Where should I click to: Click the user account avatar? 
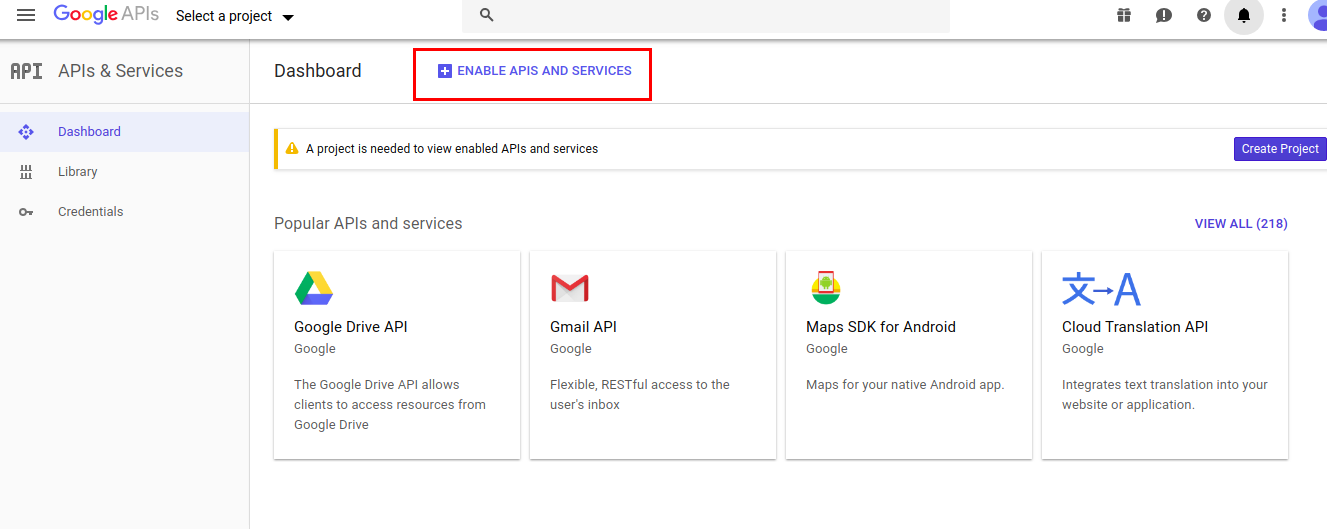(x=1317, y=15)
